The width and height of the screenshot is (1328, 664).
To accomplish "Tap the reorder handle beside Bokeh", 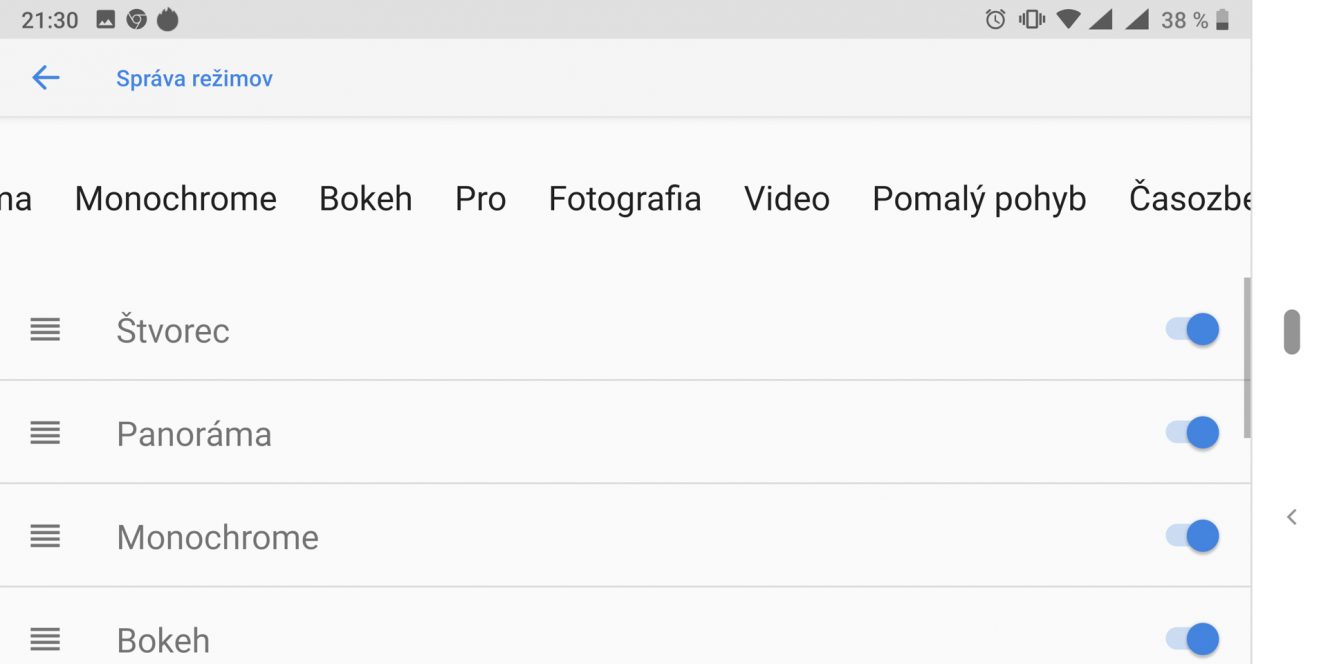I will [x=45, y=639].
